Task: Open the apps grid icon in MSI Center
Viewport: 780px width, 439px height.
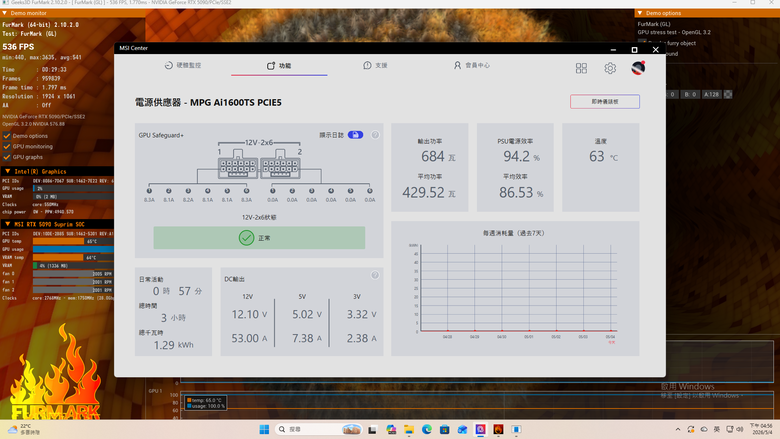Action: click(581, 68)
